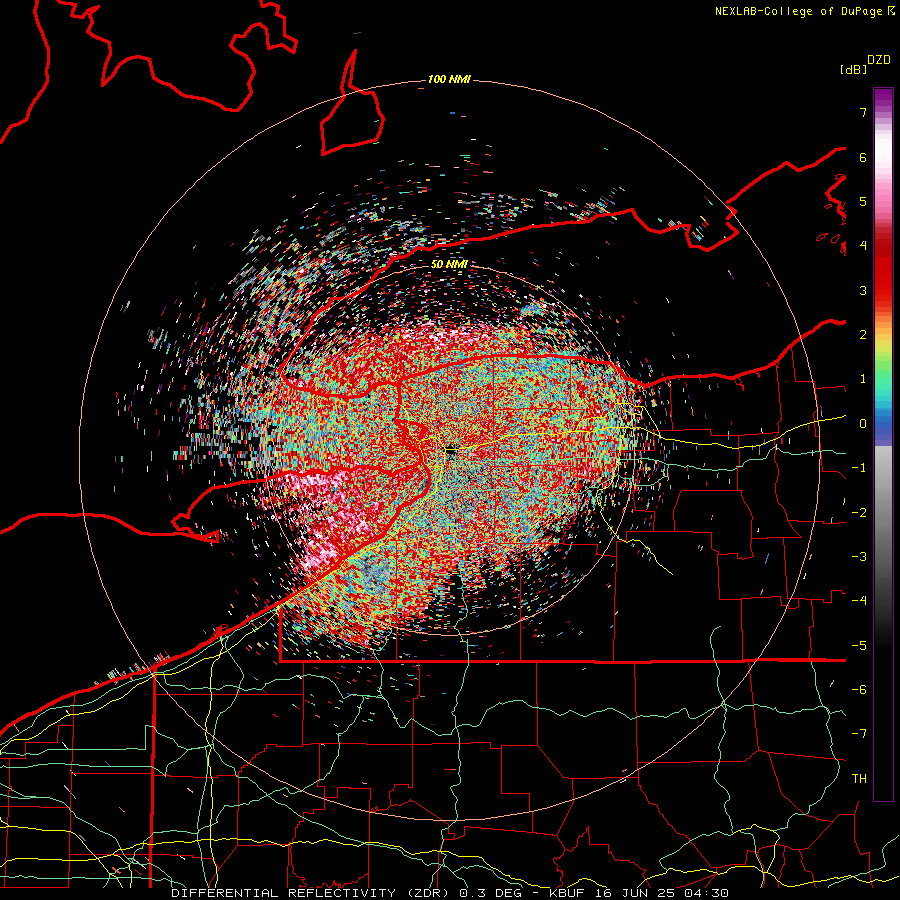
Task: Click the 0 dB legend tick label
Action: (863, 424)
